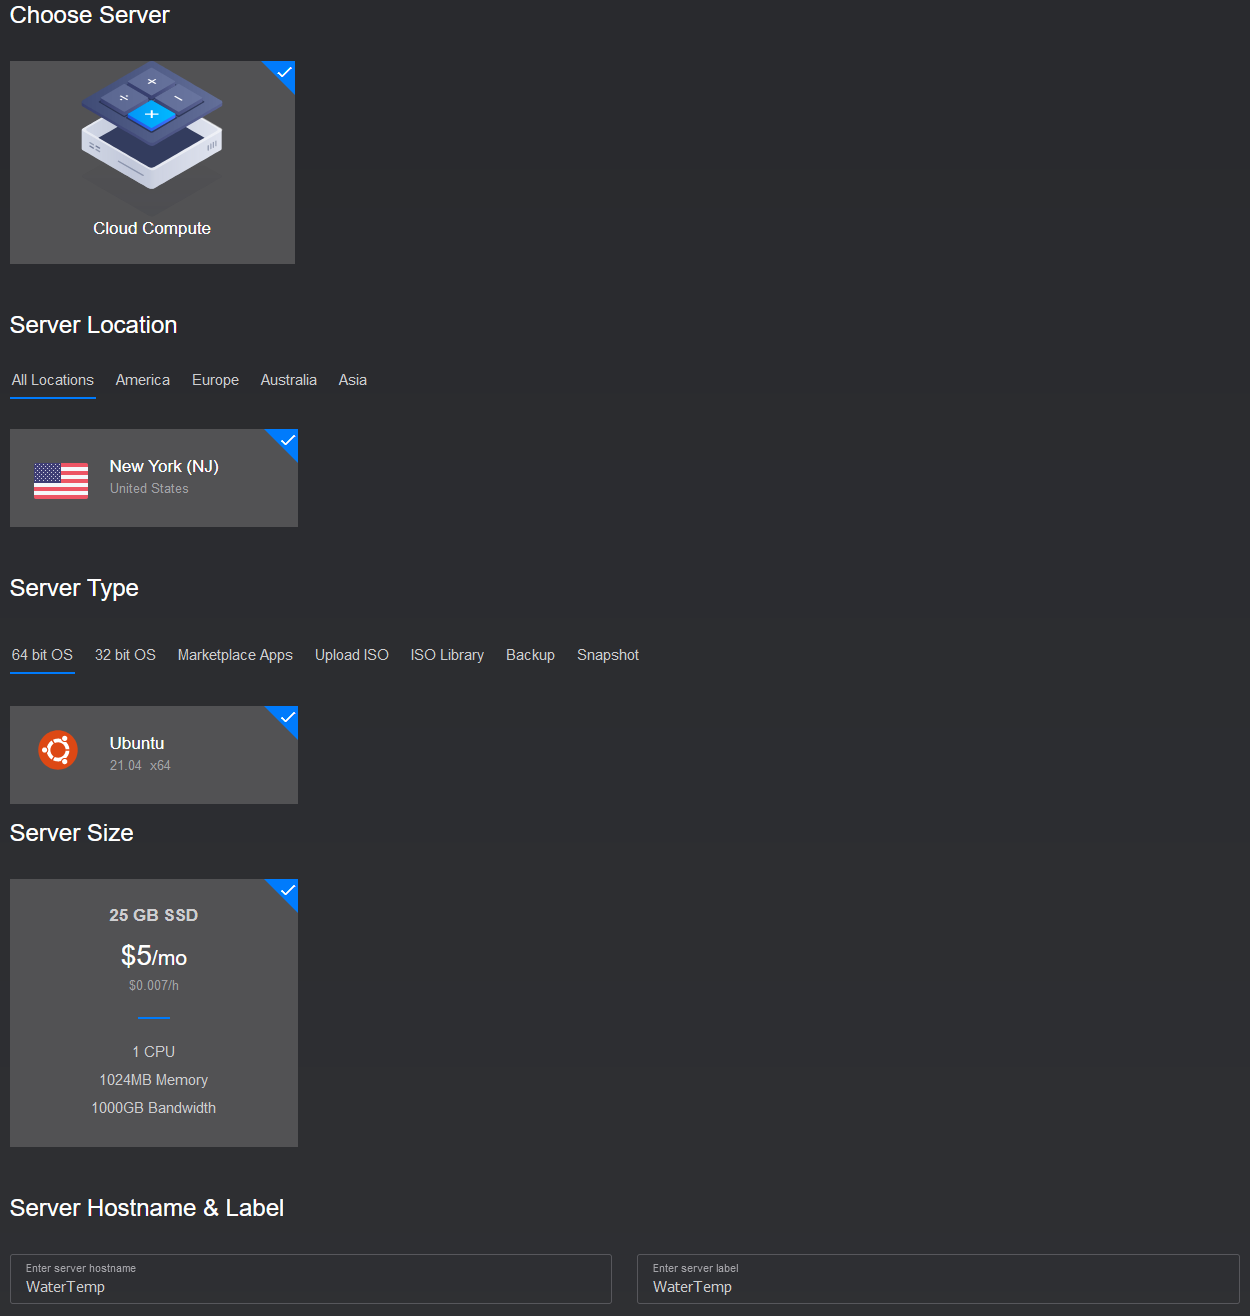The height and width of the screenshot is (1316, 1250).
Task: Click the 1024MB Memory specification
Action: pos(154,1080)
